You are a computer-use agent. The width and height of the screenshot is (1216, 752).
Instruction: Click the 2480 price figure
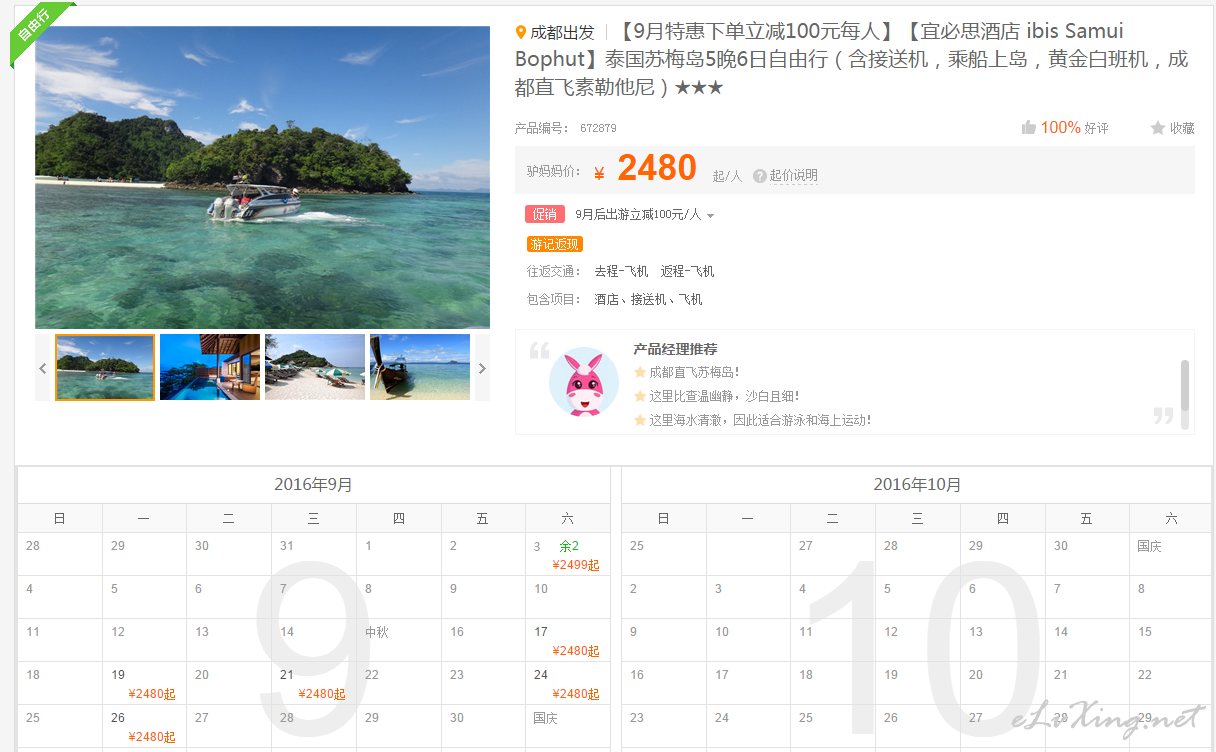657,168
